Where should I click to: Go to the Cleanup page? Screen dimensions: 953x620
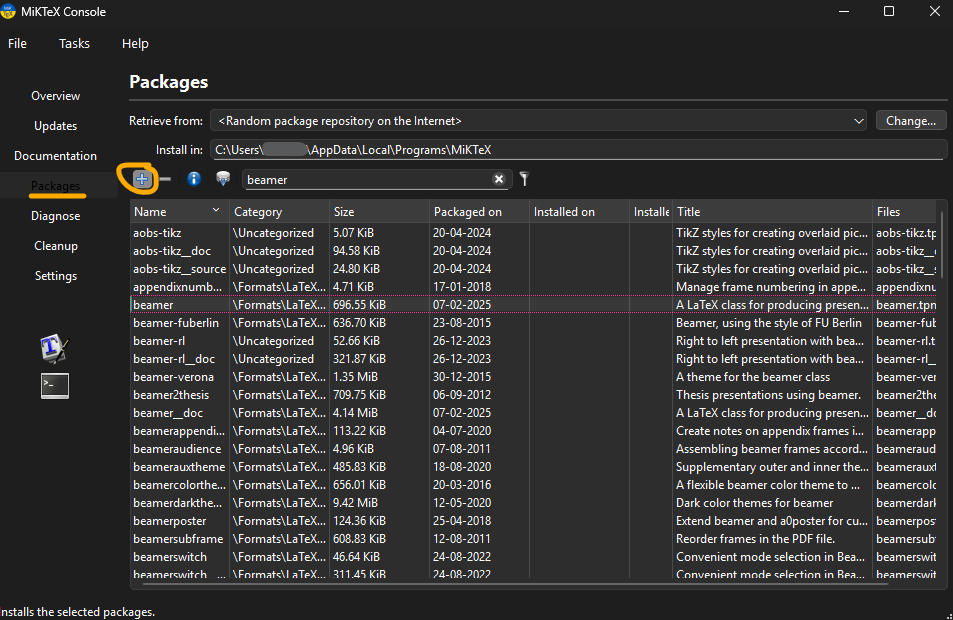tap(55, 246)
